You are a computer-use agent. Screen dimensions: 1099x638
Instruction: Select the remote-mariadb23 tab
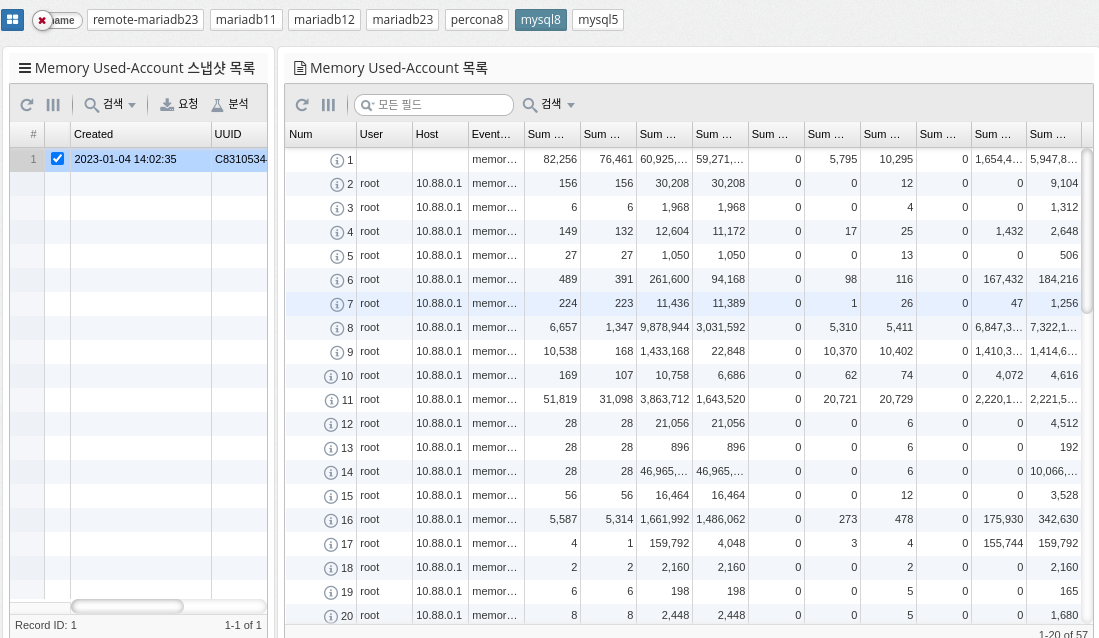click(146, 20)
